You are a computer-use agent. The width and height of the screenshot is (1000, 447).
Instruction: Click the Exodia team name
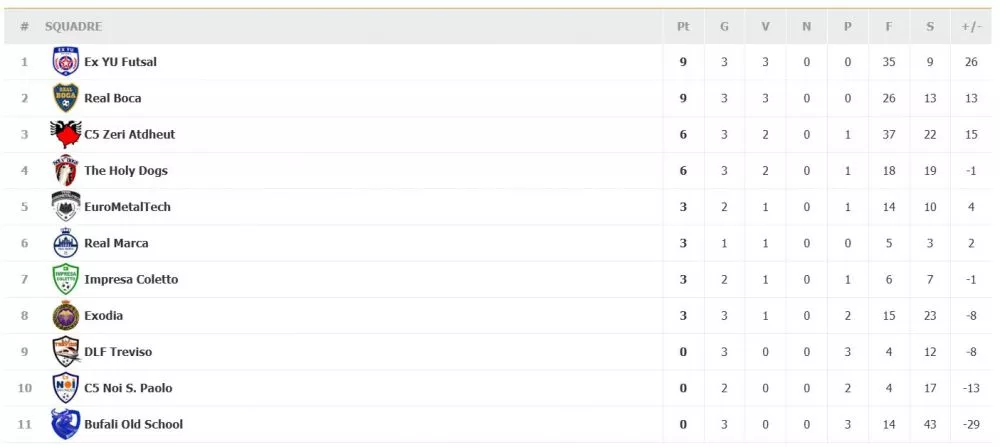click(x=104, y=316)
